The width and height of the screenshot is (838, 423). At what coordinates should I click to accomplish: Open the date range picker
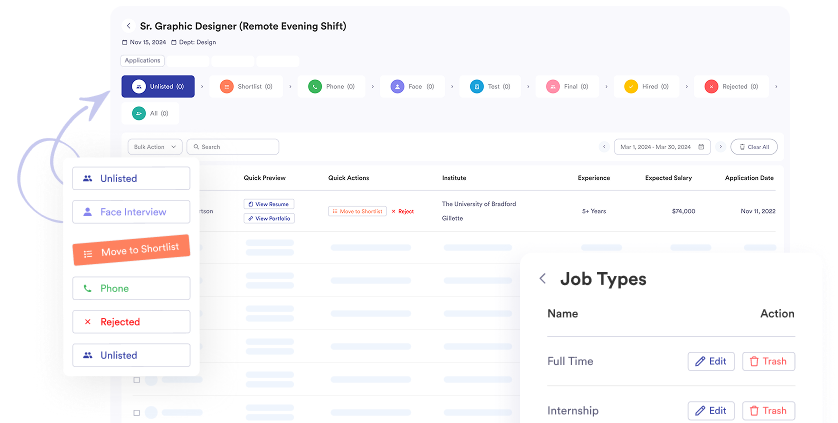click(x=661, y=147)
